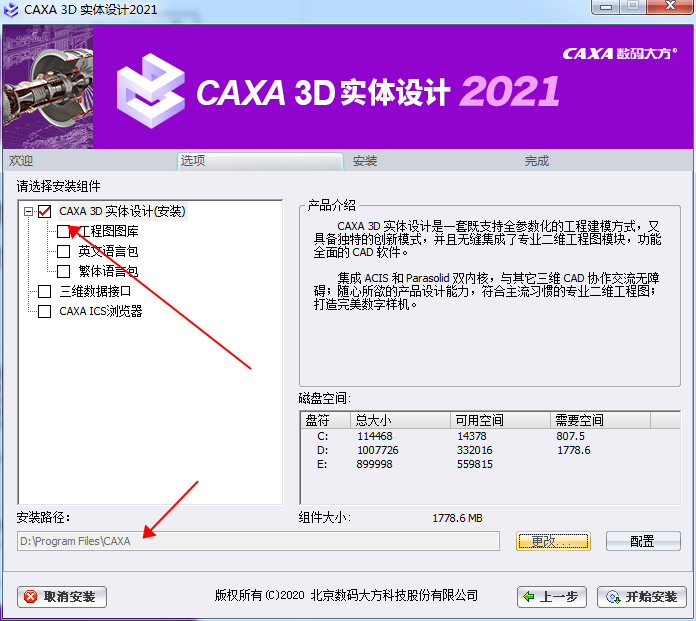Image resolution: width=696 pixels, height=621 pixels.
Task: Click the 英文语言包 tree label
Action: [x=108, y=251]
